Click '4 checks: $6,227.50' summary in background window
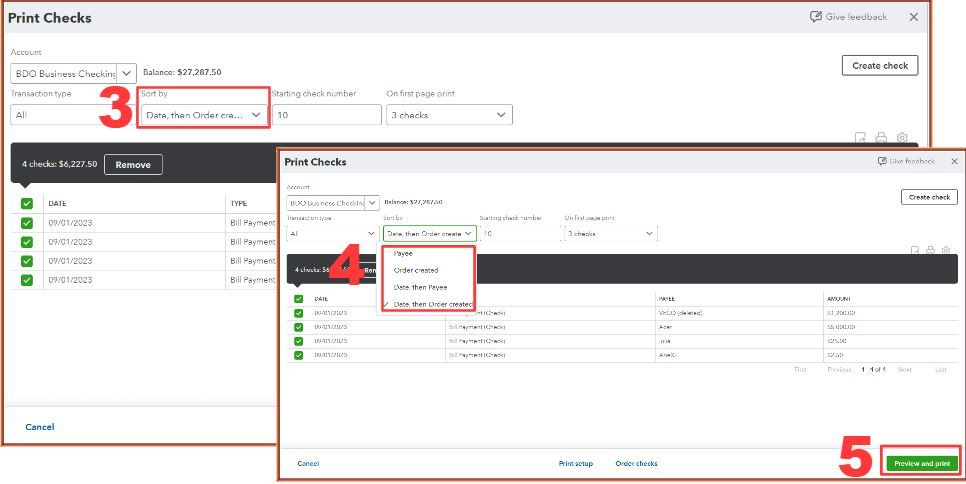This screenshot has width=966, height=484. click(x=60, y=164)
